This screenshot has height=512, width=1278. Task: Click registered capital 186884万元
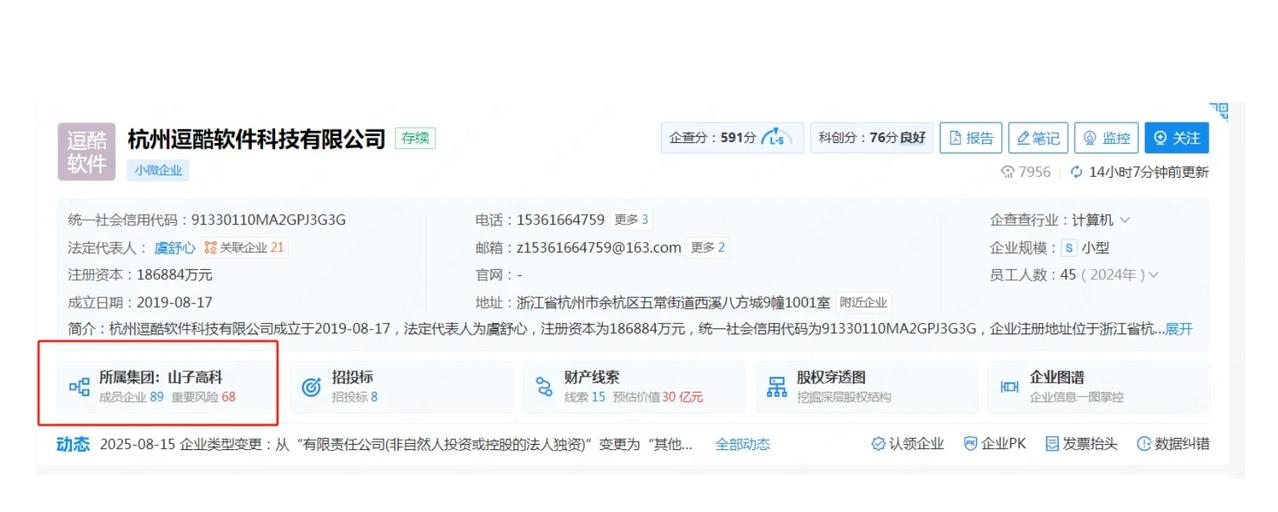176,274
